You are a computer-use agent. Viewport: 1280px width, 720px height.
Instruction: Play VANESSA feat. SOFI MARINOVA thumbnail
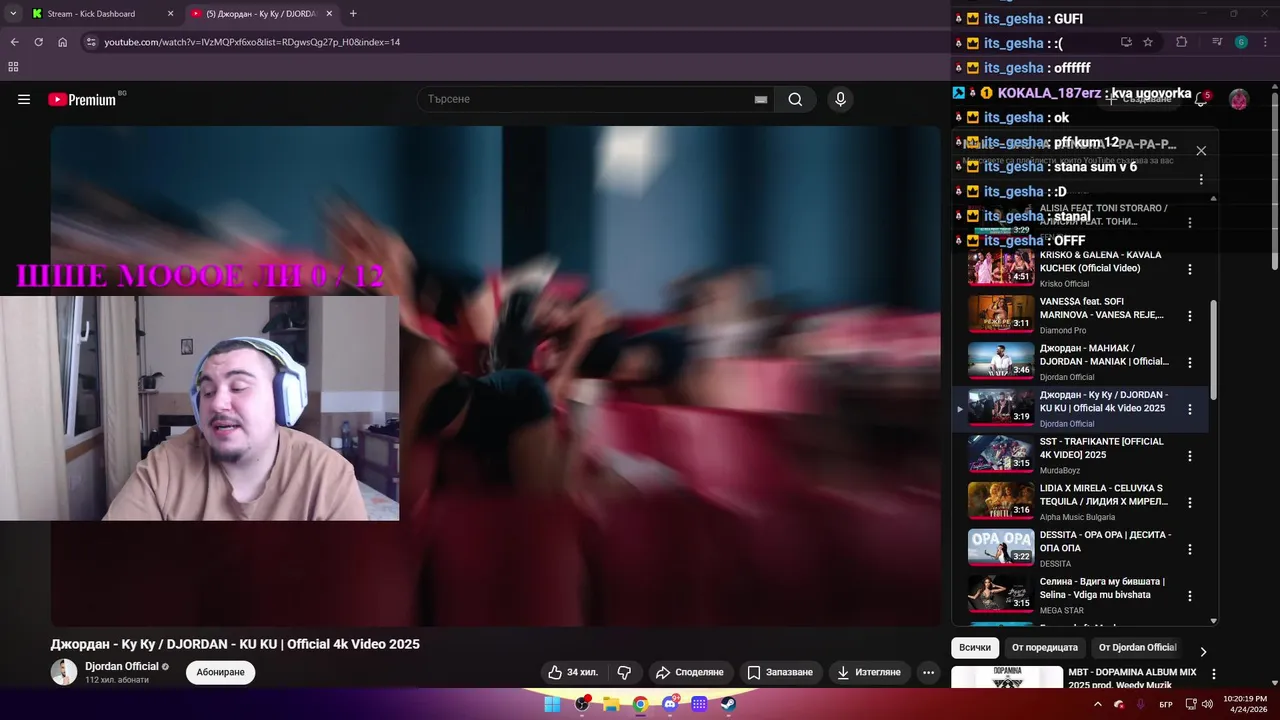tap(1001, 314)
